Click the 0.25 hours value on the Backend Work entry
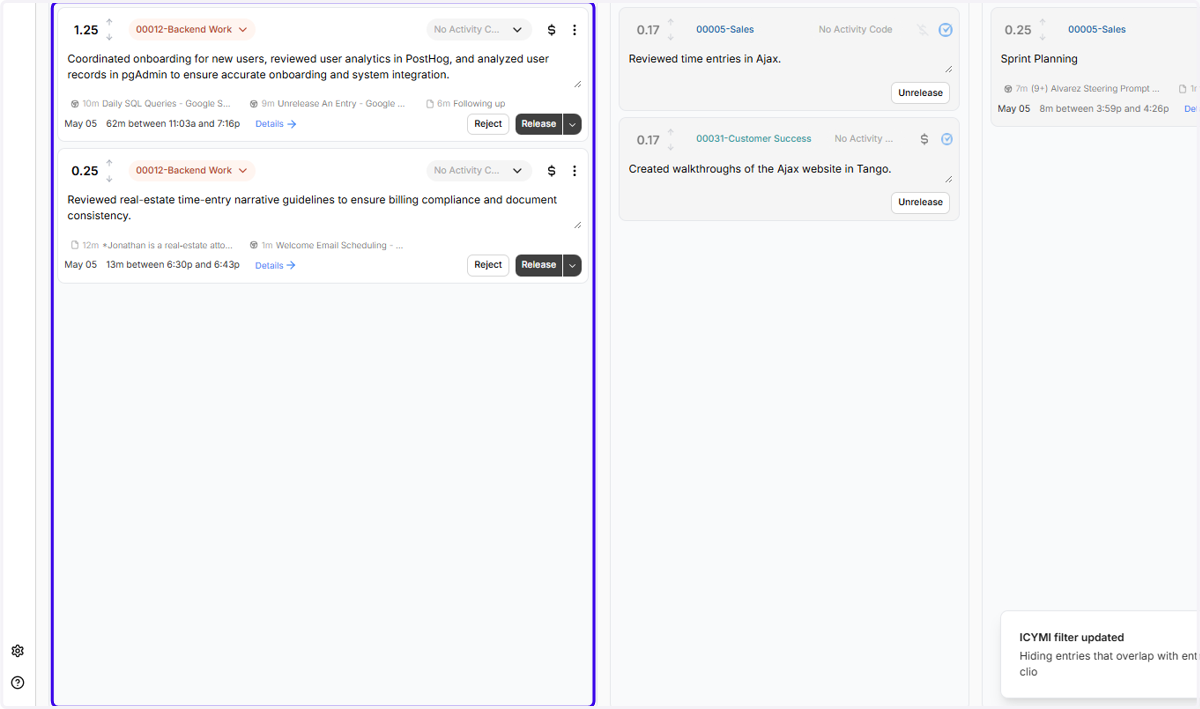Screen dimensions: 1200x709 tap(85, 171)
